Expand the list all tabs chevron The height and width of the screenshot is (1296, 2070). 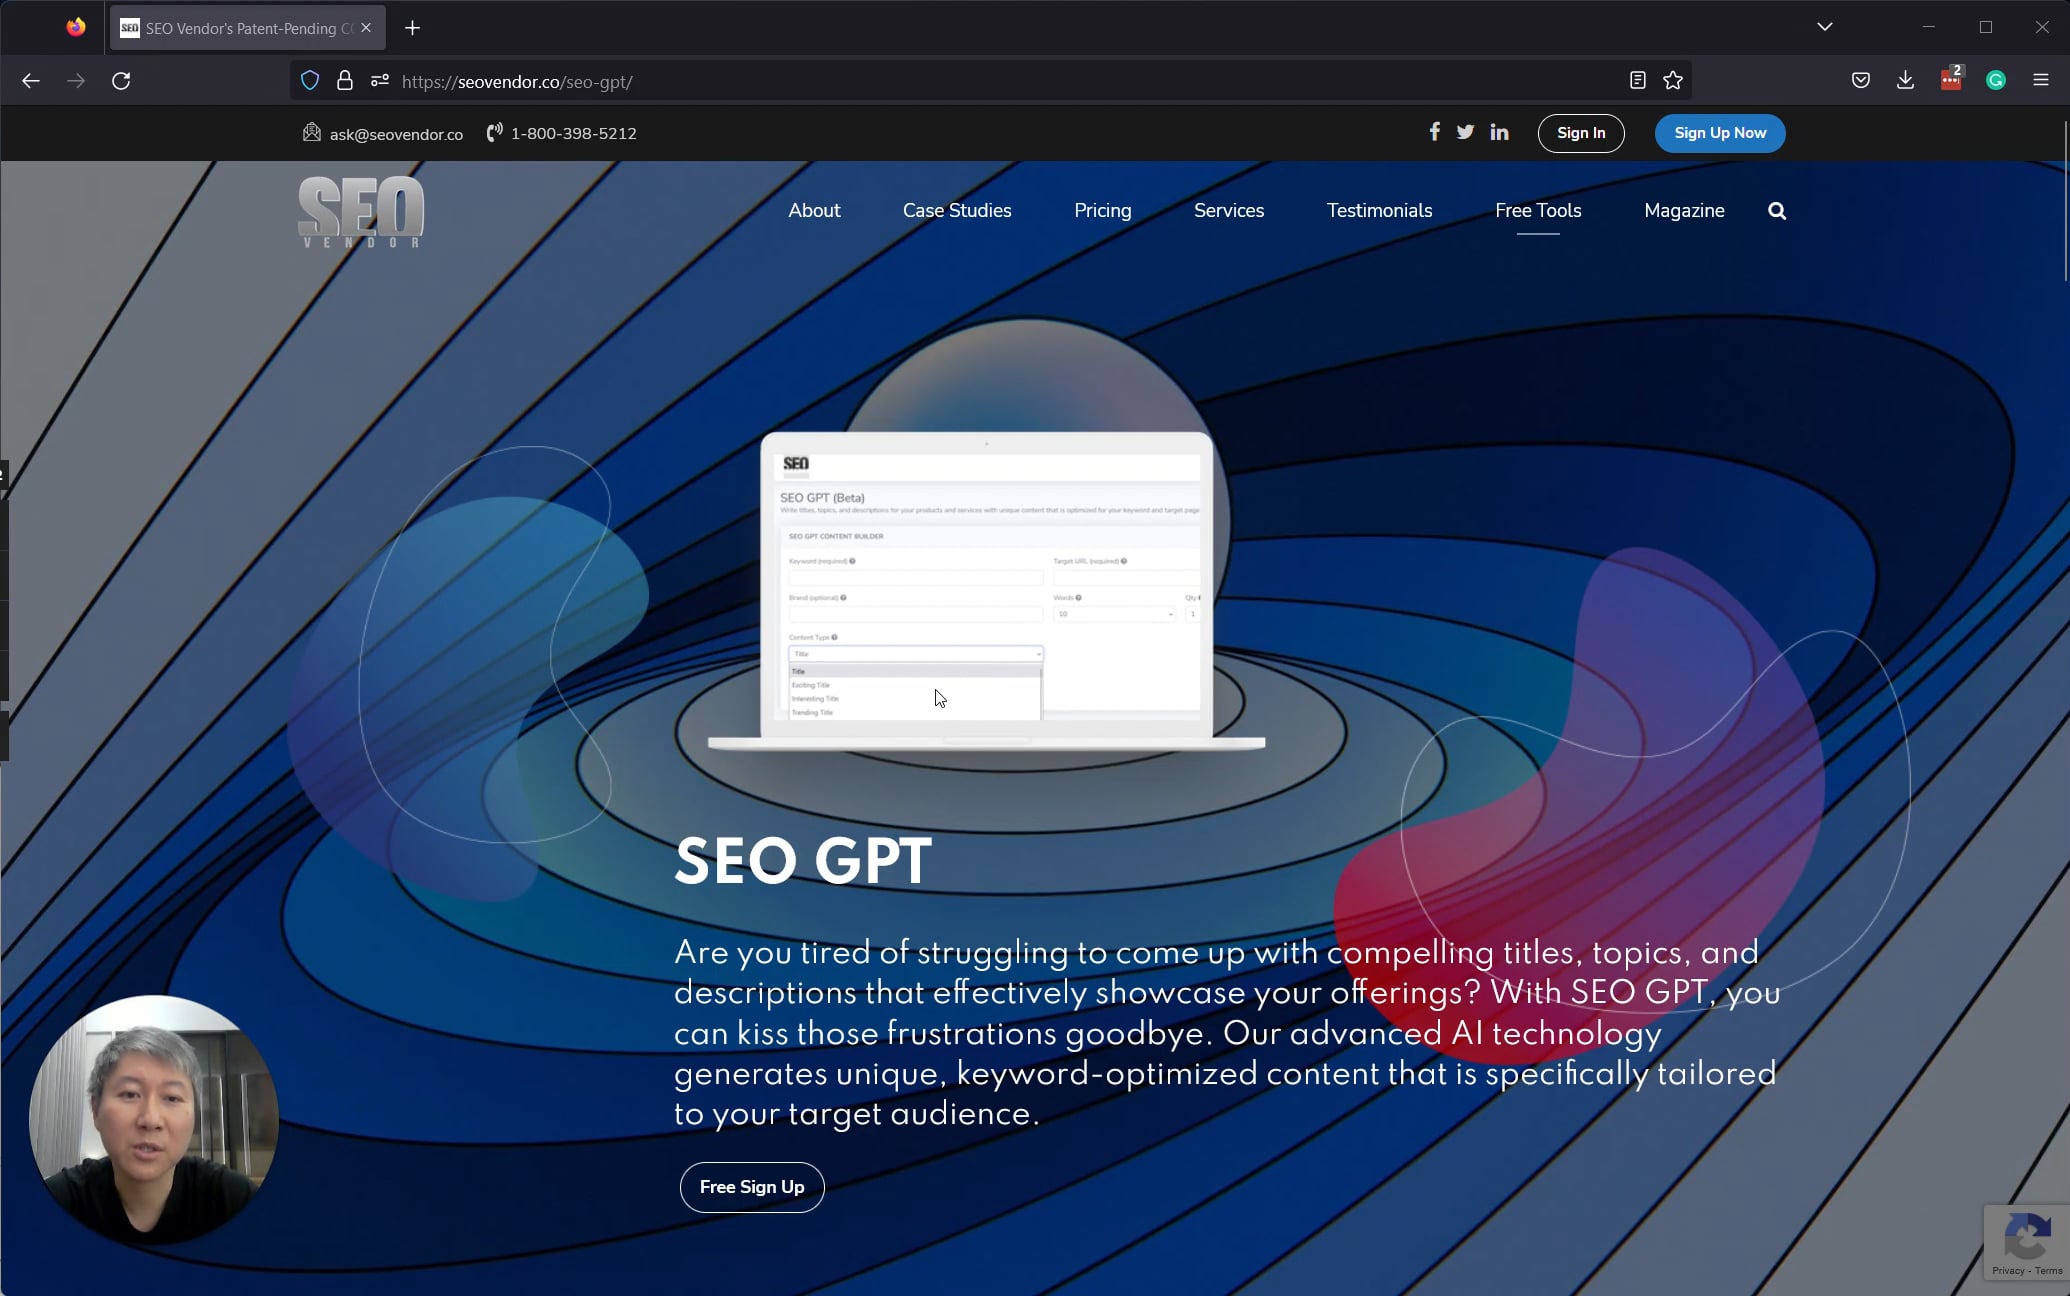pos(1825,27)
